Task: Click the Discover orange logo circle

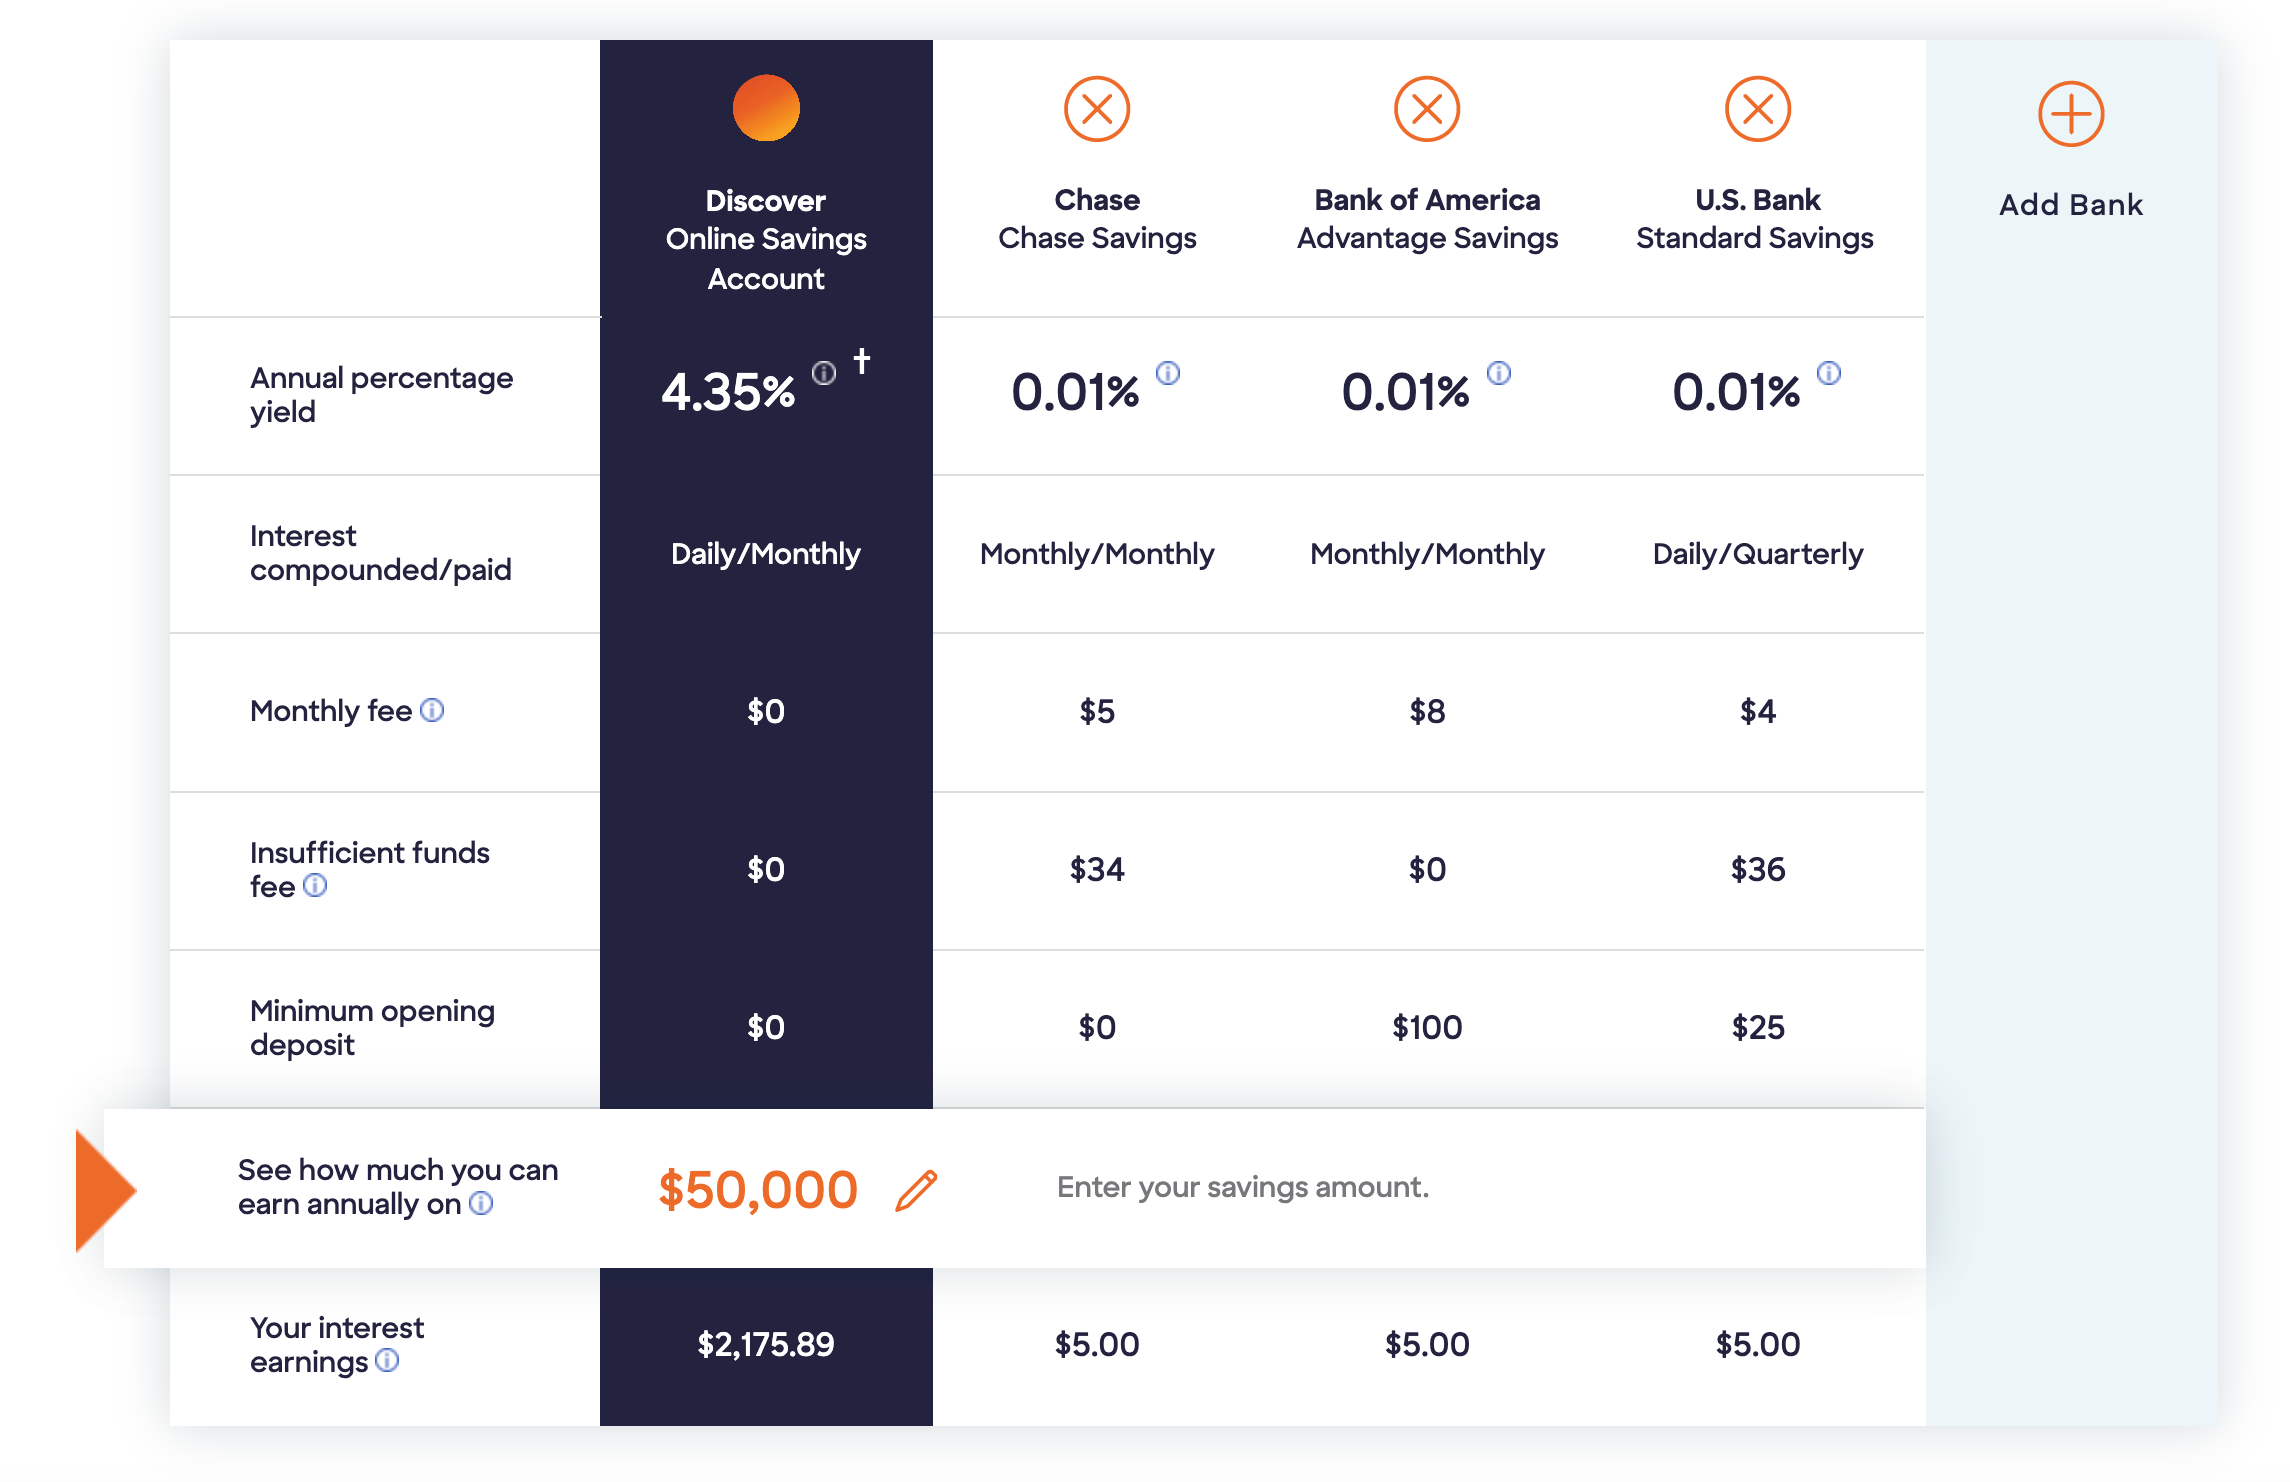Action: pos(766,108)
